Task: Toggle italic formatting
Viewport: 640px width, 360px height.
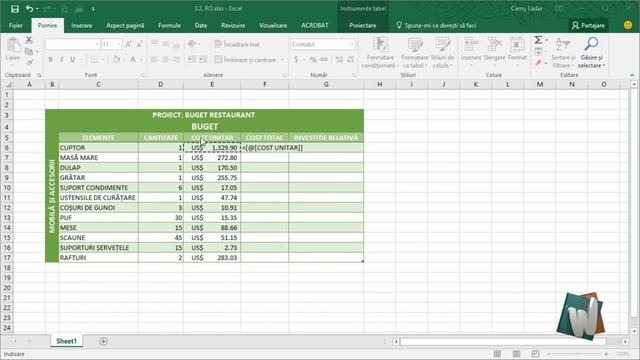Action: pos(62,60)
